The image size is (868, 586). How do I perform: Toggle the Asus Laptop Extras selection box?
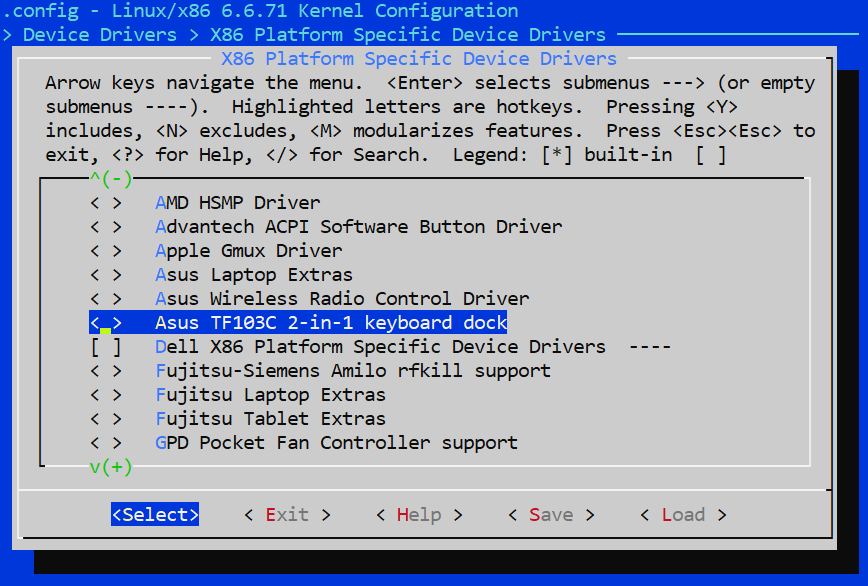point(106,275)
